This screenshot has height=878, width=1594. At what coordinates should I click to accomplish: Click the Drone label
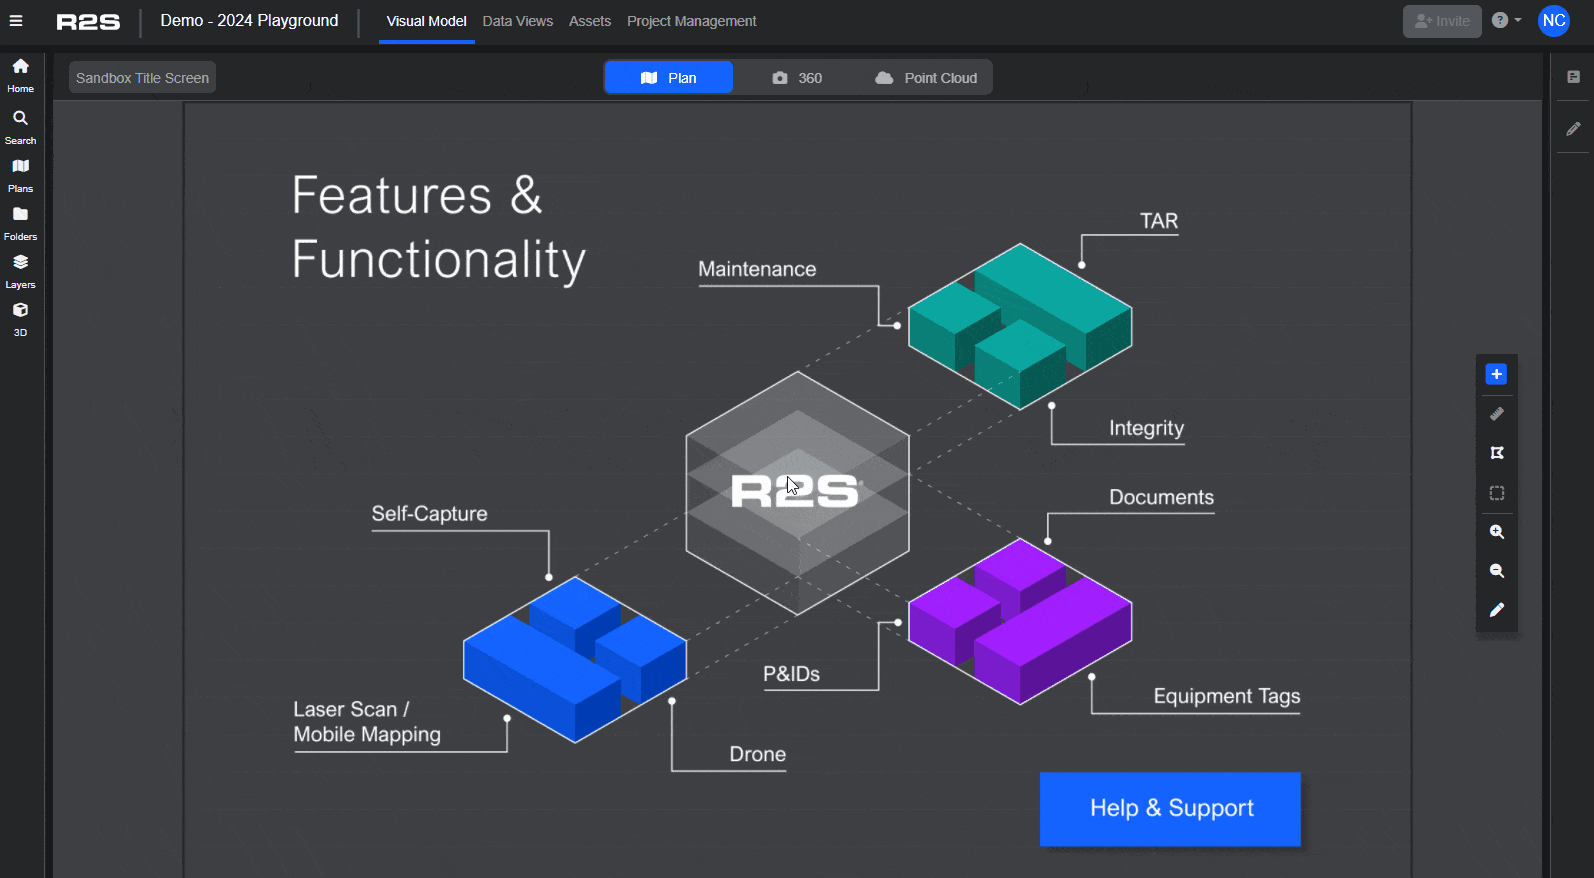757,754
